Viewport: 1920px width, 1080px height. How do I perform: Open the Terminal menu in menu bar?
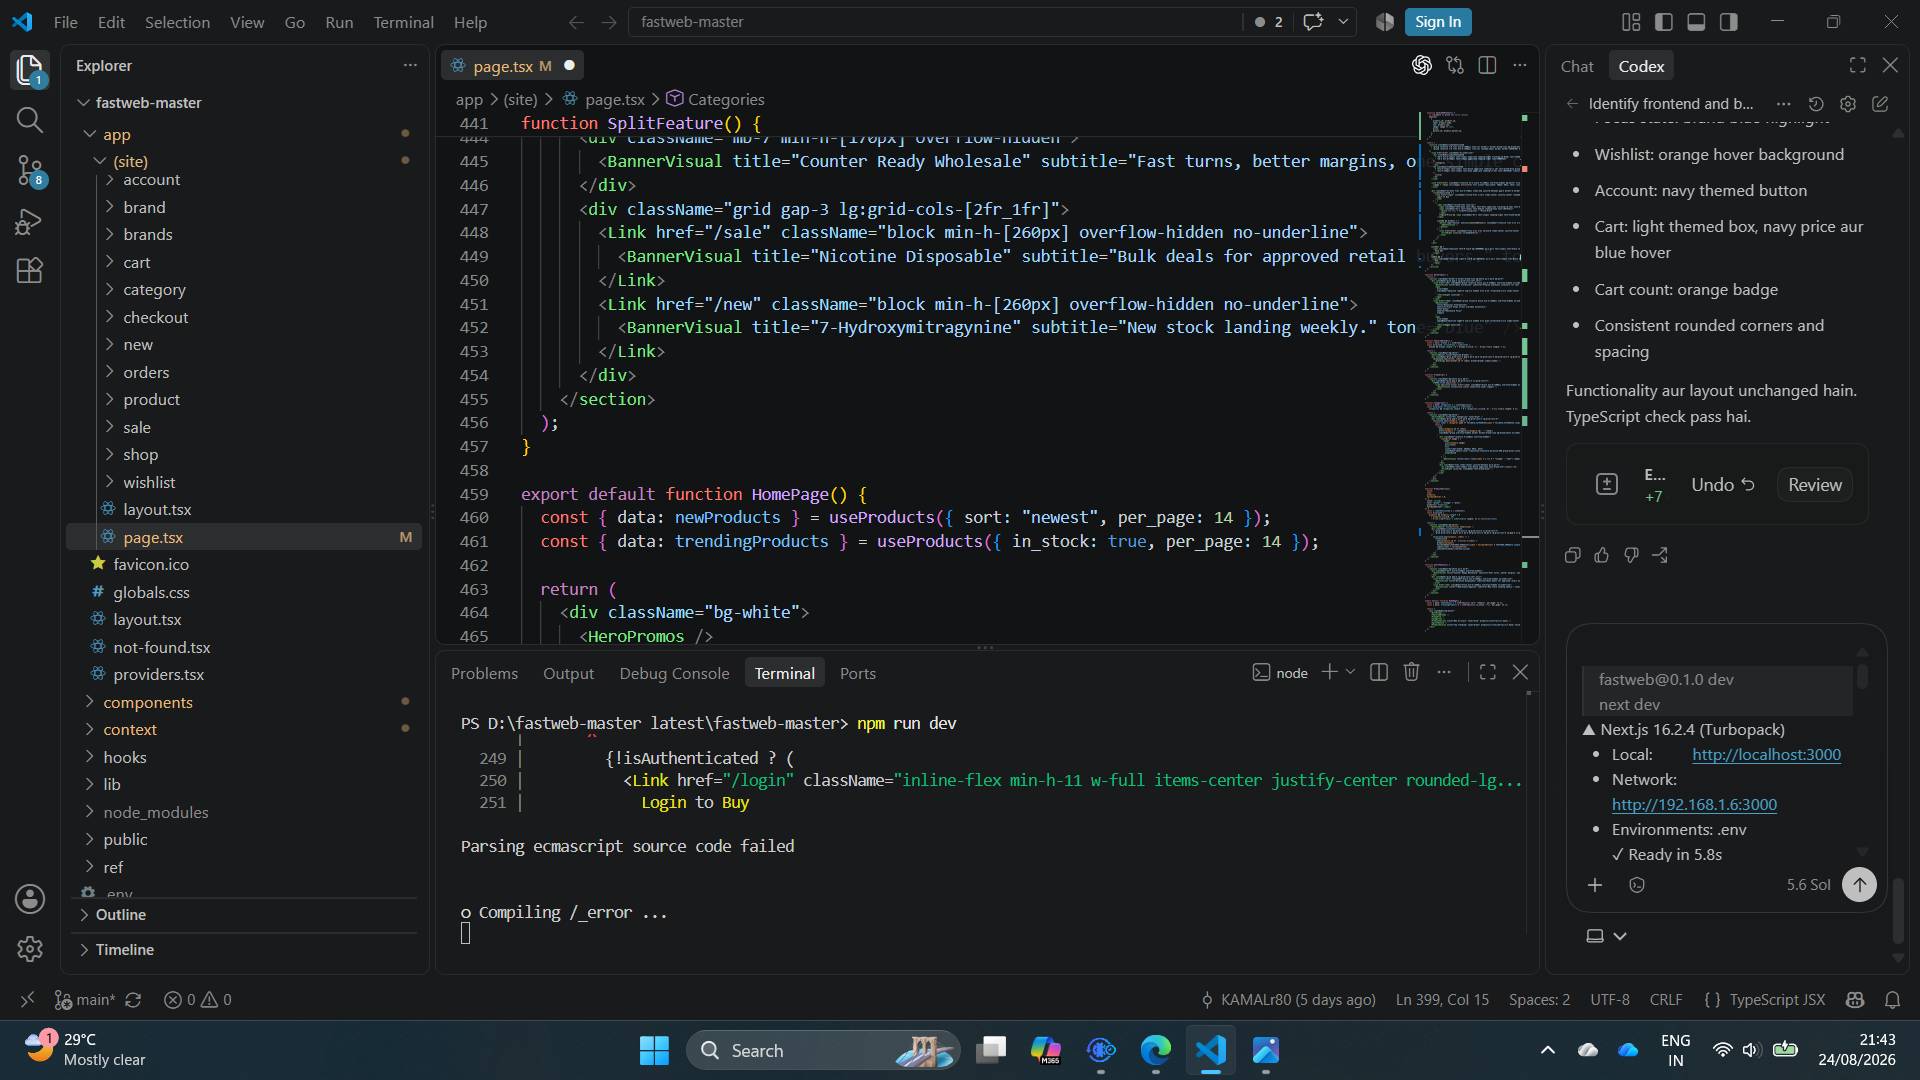click(403, 22)
